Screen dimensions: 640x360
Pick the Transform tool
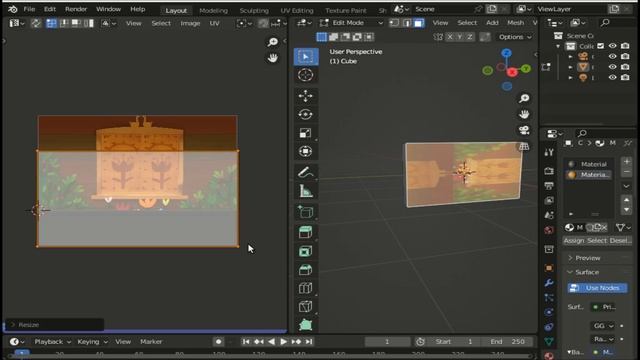[x=306, y=151]
